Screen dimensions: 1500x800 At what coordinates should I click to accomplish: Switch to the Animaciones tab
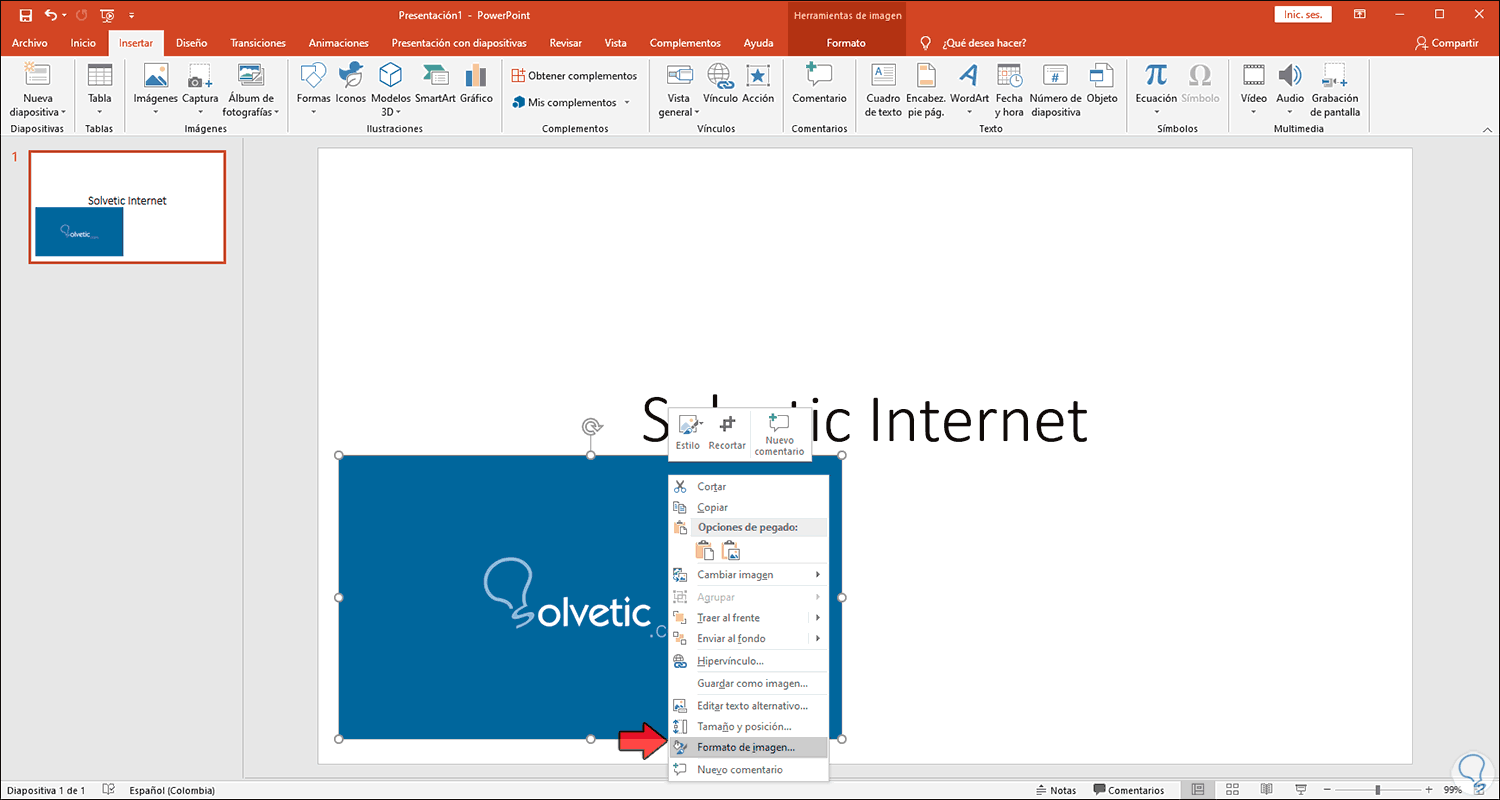pos(339,43)
